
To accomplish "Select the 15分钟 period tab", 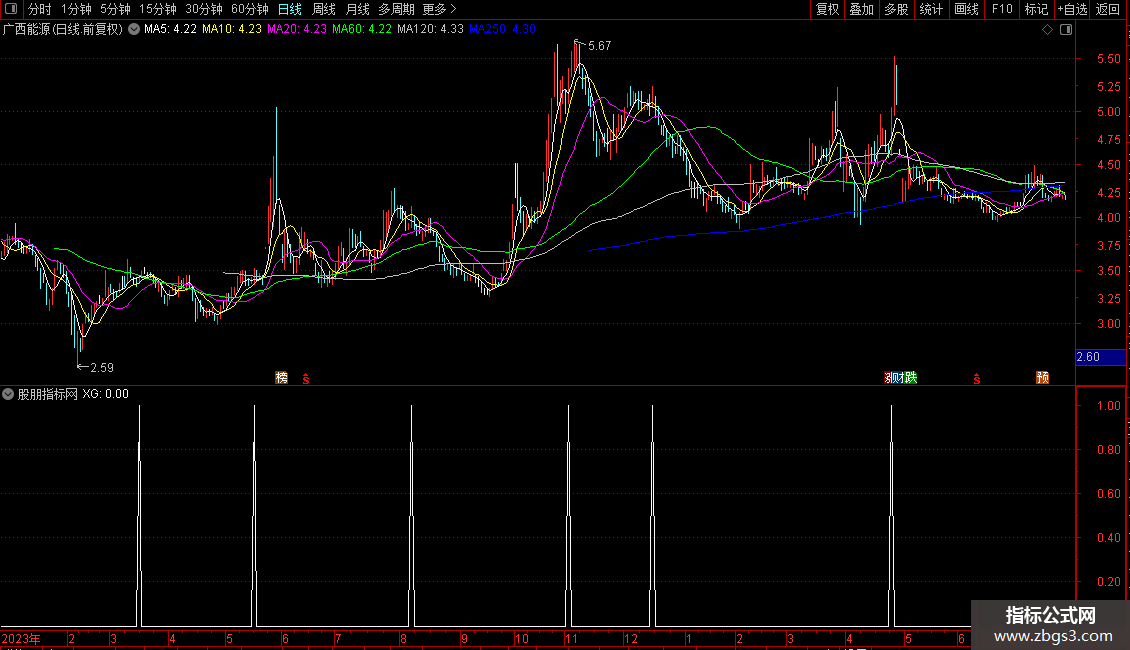I will [x=158, y=9].
